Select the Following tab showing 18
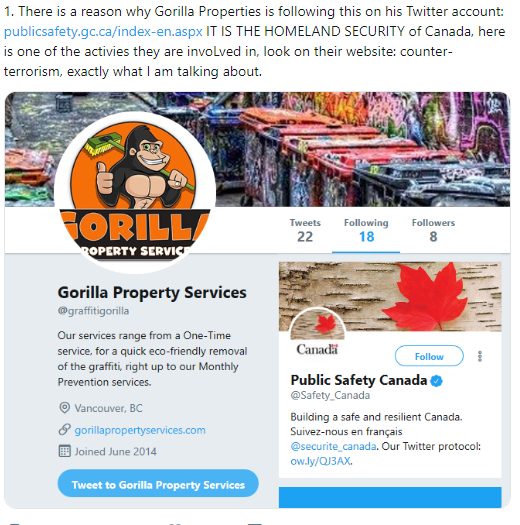This screenshot has width=520, height=525. [366, 230]
